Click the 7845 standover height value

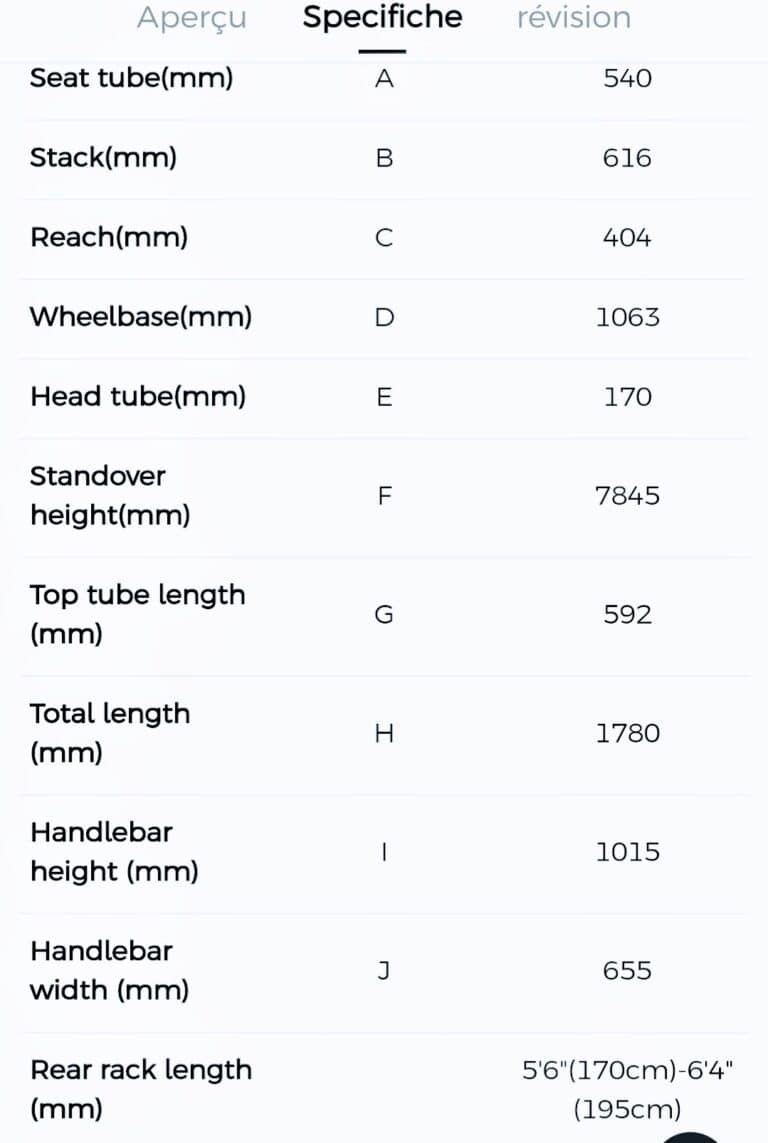(627, 496)
